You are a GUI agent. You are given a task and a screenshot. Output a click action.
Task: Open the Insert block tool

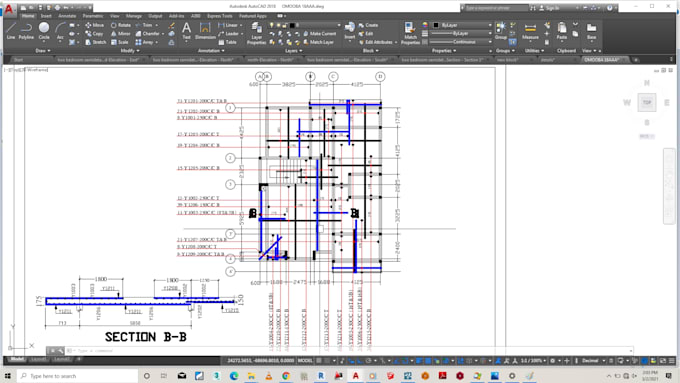tap(350, 31)
